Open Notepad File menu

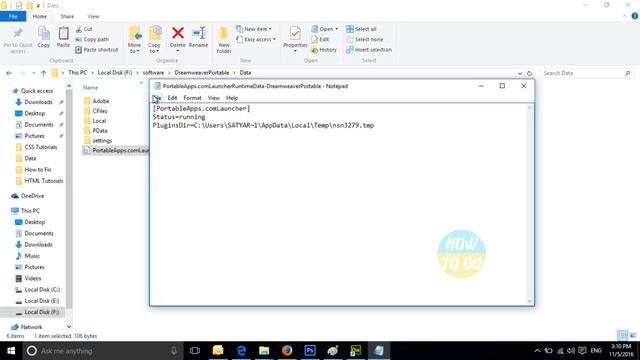(157, 98)
